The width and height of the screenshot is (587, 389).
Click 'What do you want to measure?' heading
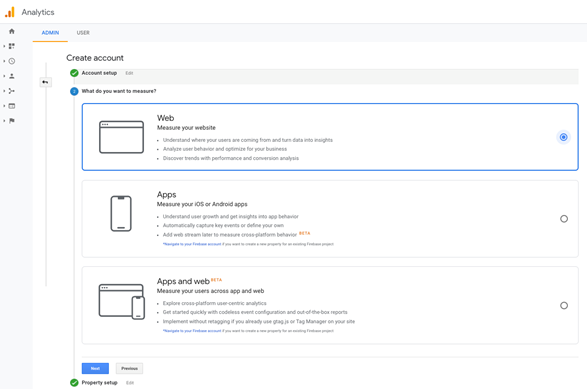119,91
